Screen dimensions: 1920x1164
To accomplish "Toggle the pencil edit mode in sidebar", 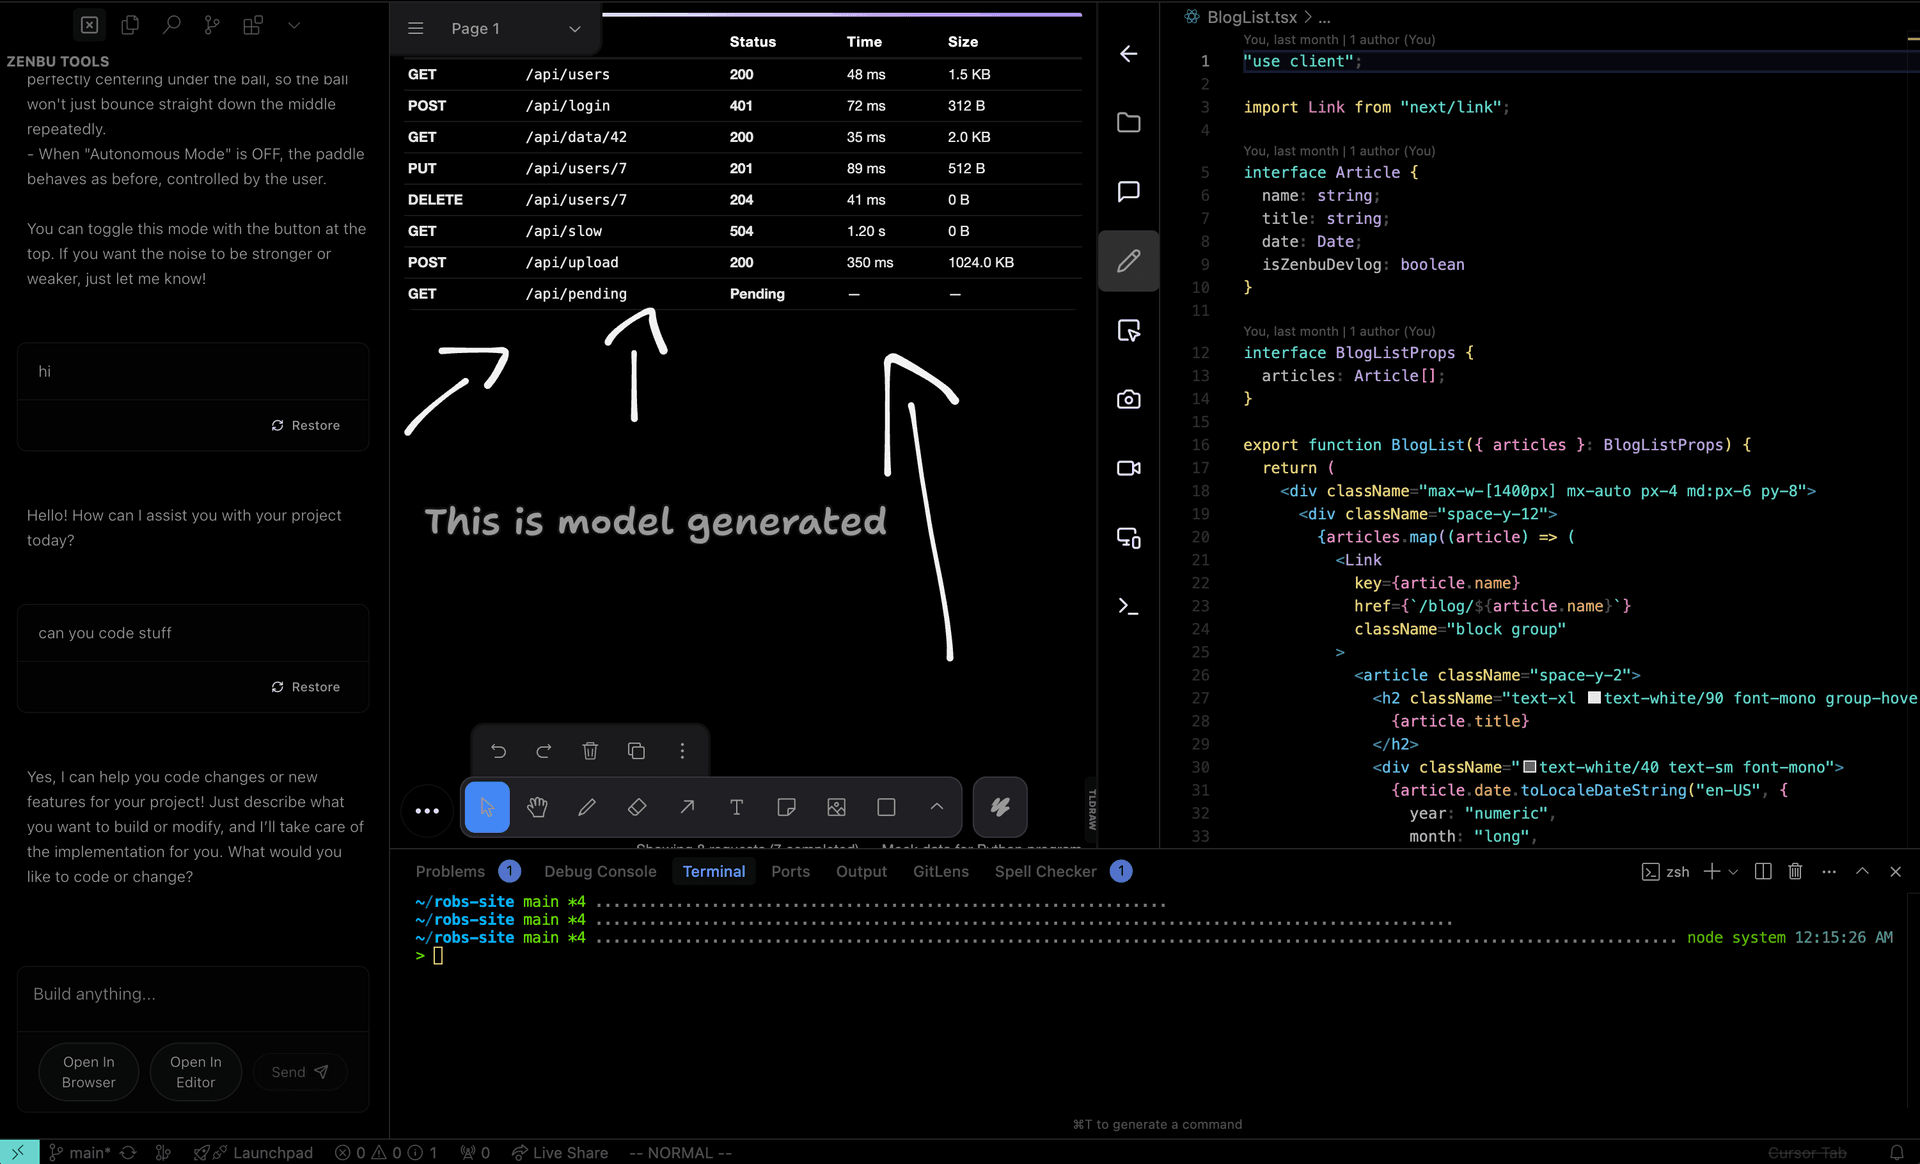I will (x=1128, y=261).
